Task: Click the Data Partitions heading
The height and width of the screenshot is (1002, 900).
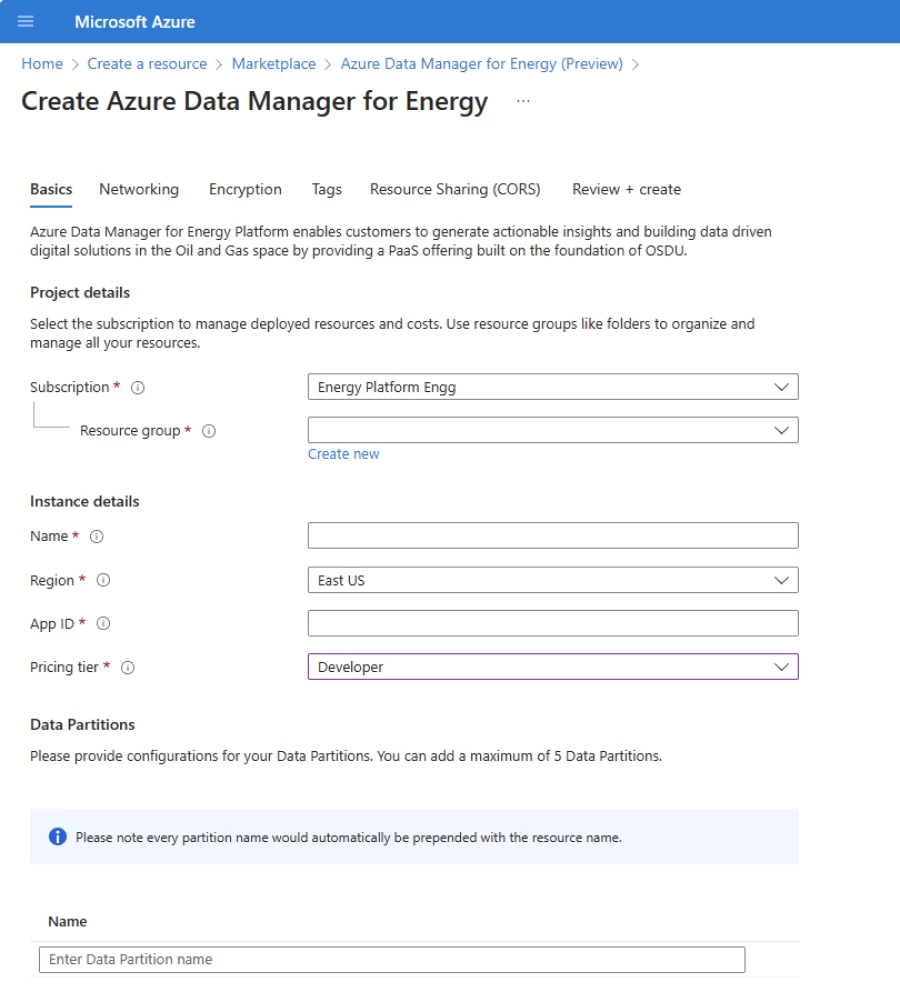Action: pos(82,725)
